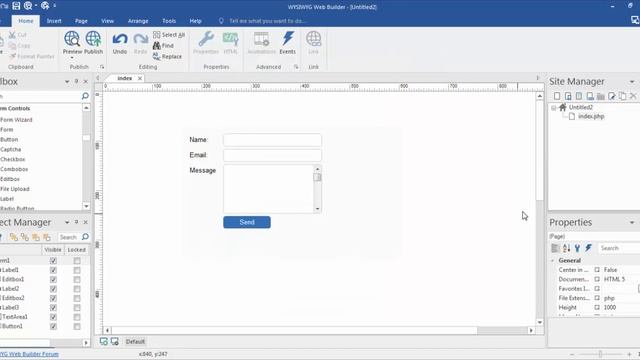Toggle Visible checkbox for TextArea1
Image resolution: width=640 pixels, height=360 pixels.
point(53,317)
